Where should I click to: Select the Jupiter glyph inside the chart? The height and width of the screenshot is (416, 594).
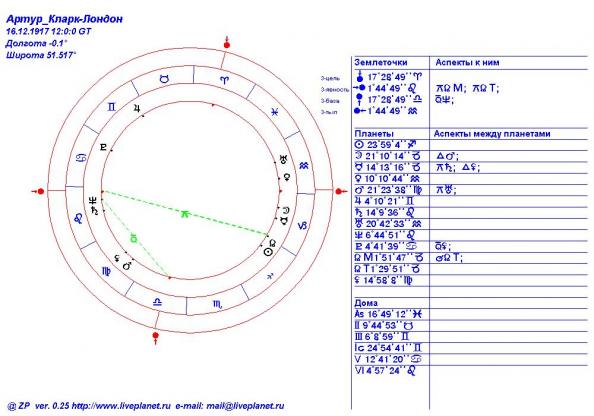coord(137,109)
